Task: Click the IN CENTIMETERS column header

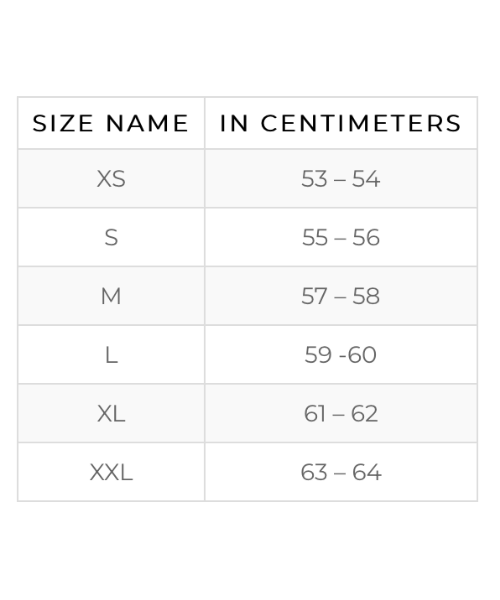Action: click(341, 123)
